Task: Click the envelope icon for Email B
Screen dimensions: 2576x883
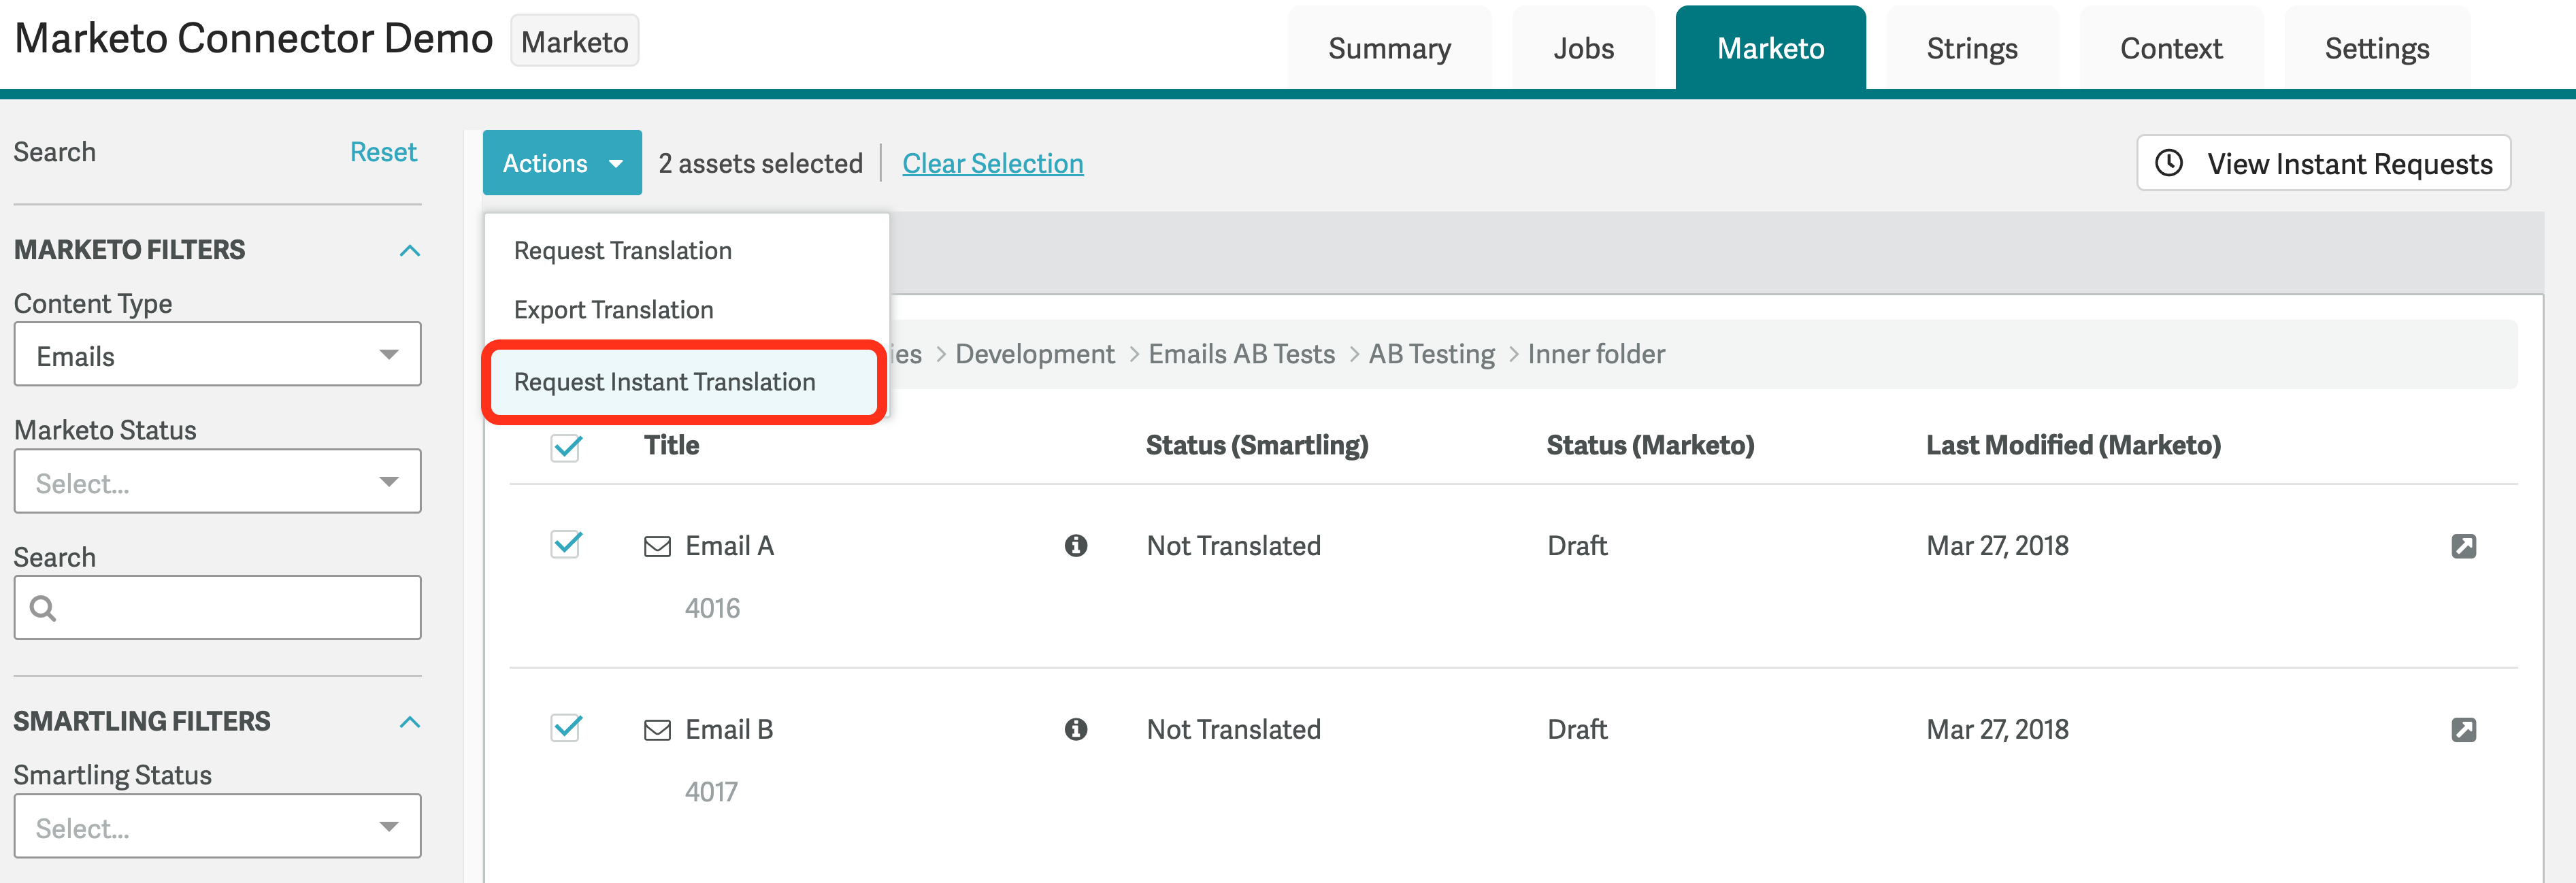Action: coord(657,730)
